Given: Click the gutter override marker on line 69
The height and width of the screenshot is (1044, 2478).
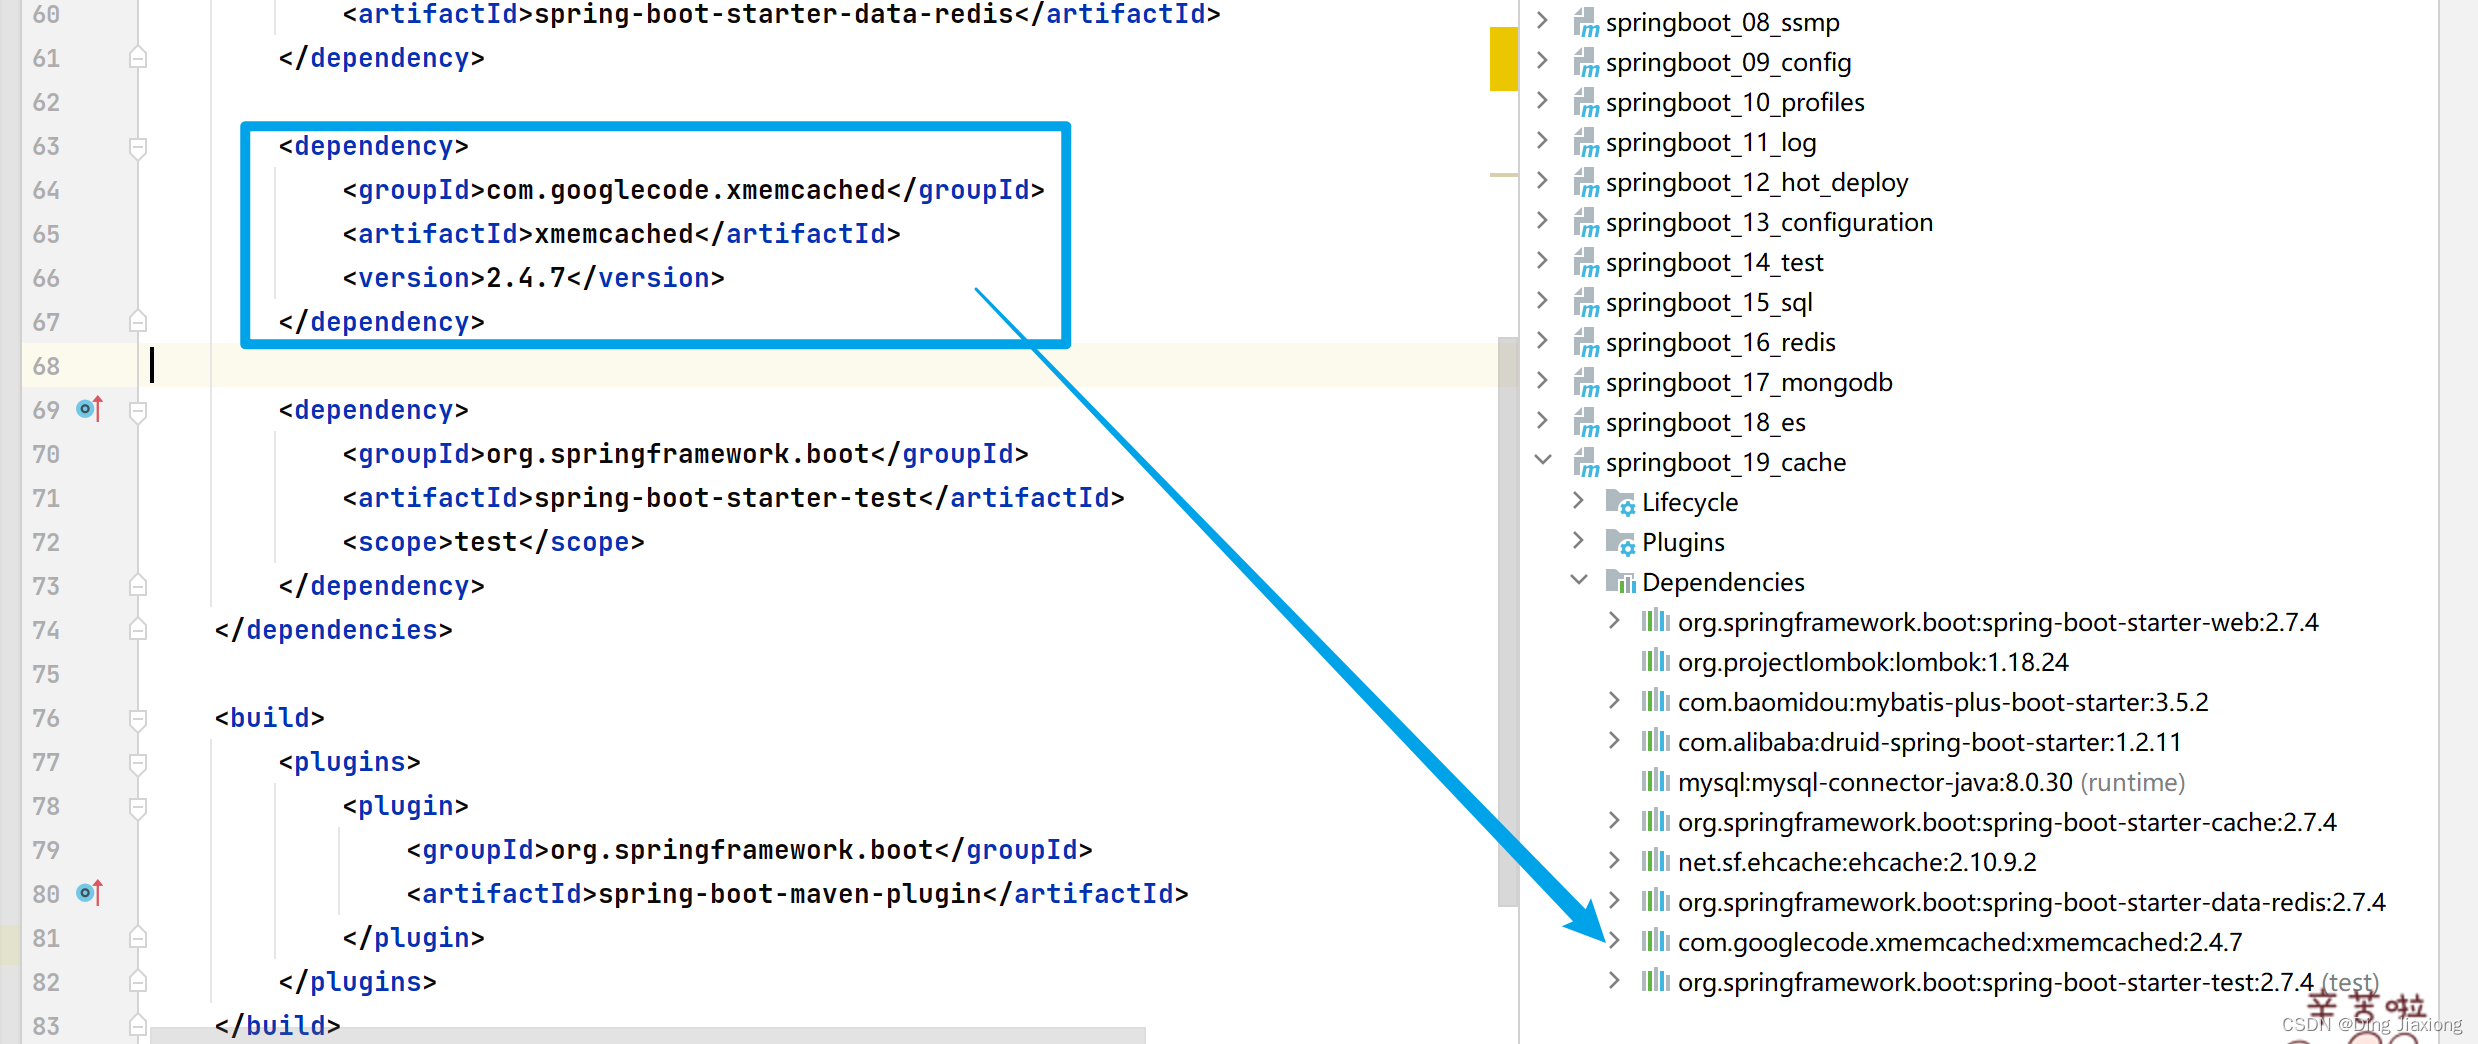Looking at the screenshot, I should (x=90, y=409).
